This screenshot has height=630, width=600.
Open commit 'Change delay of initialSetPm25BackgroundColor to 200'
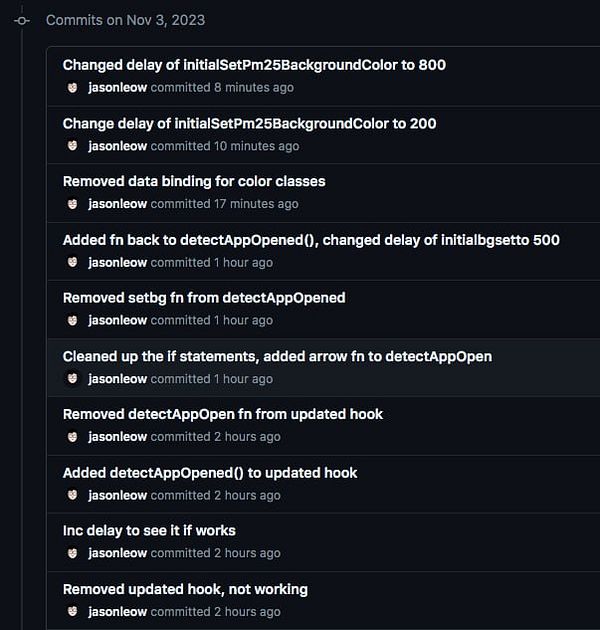pos(249,124)
